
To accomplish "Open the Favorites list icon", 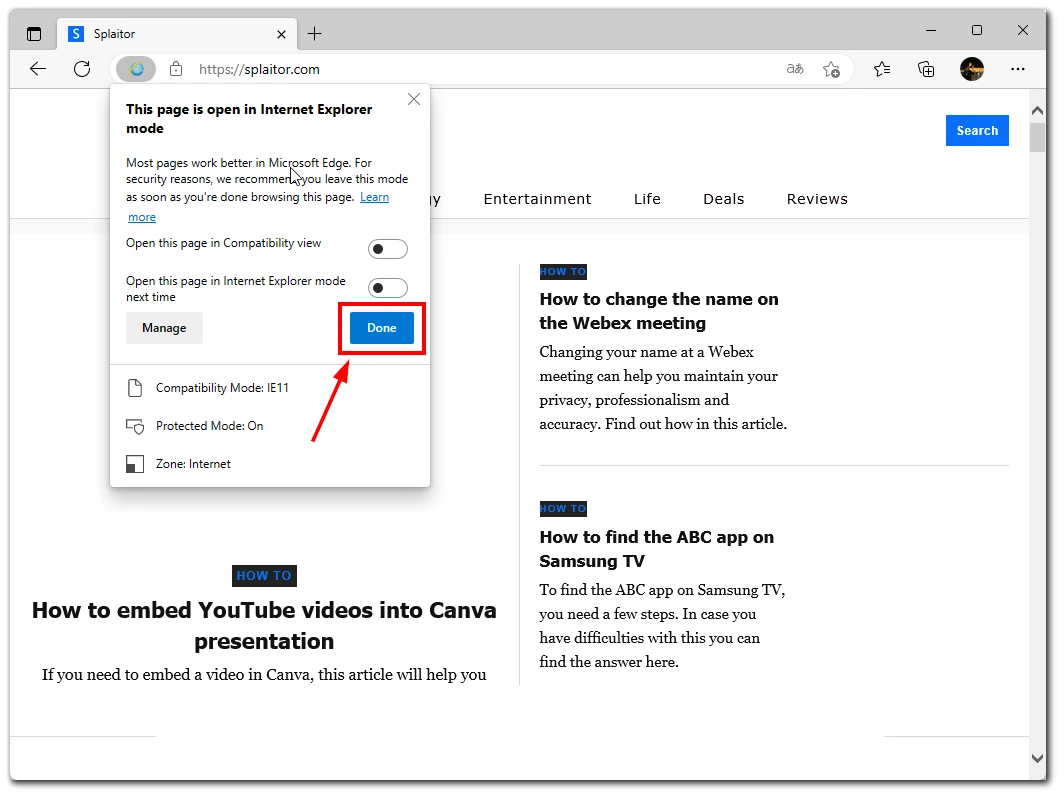I will 882,69.
